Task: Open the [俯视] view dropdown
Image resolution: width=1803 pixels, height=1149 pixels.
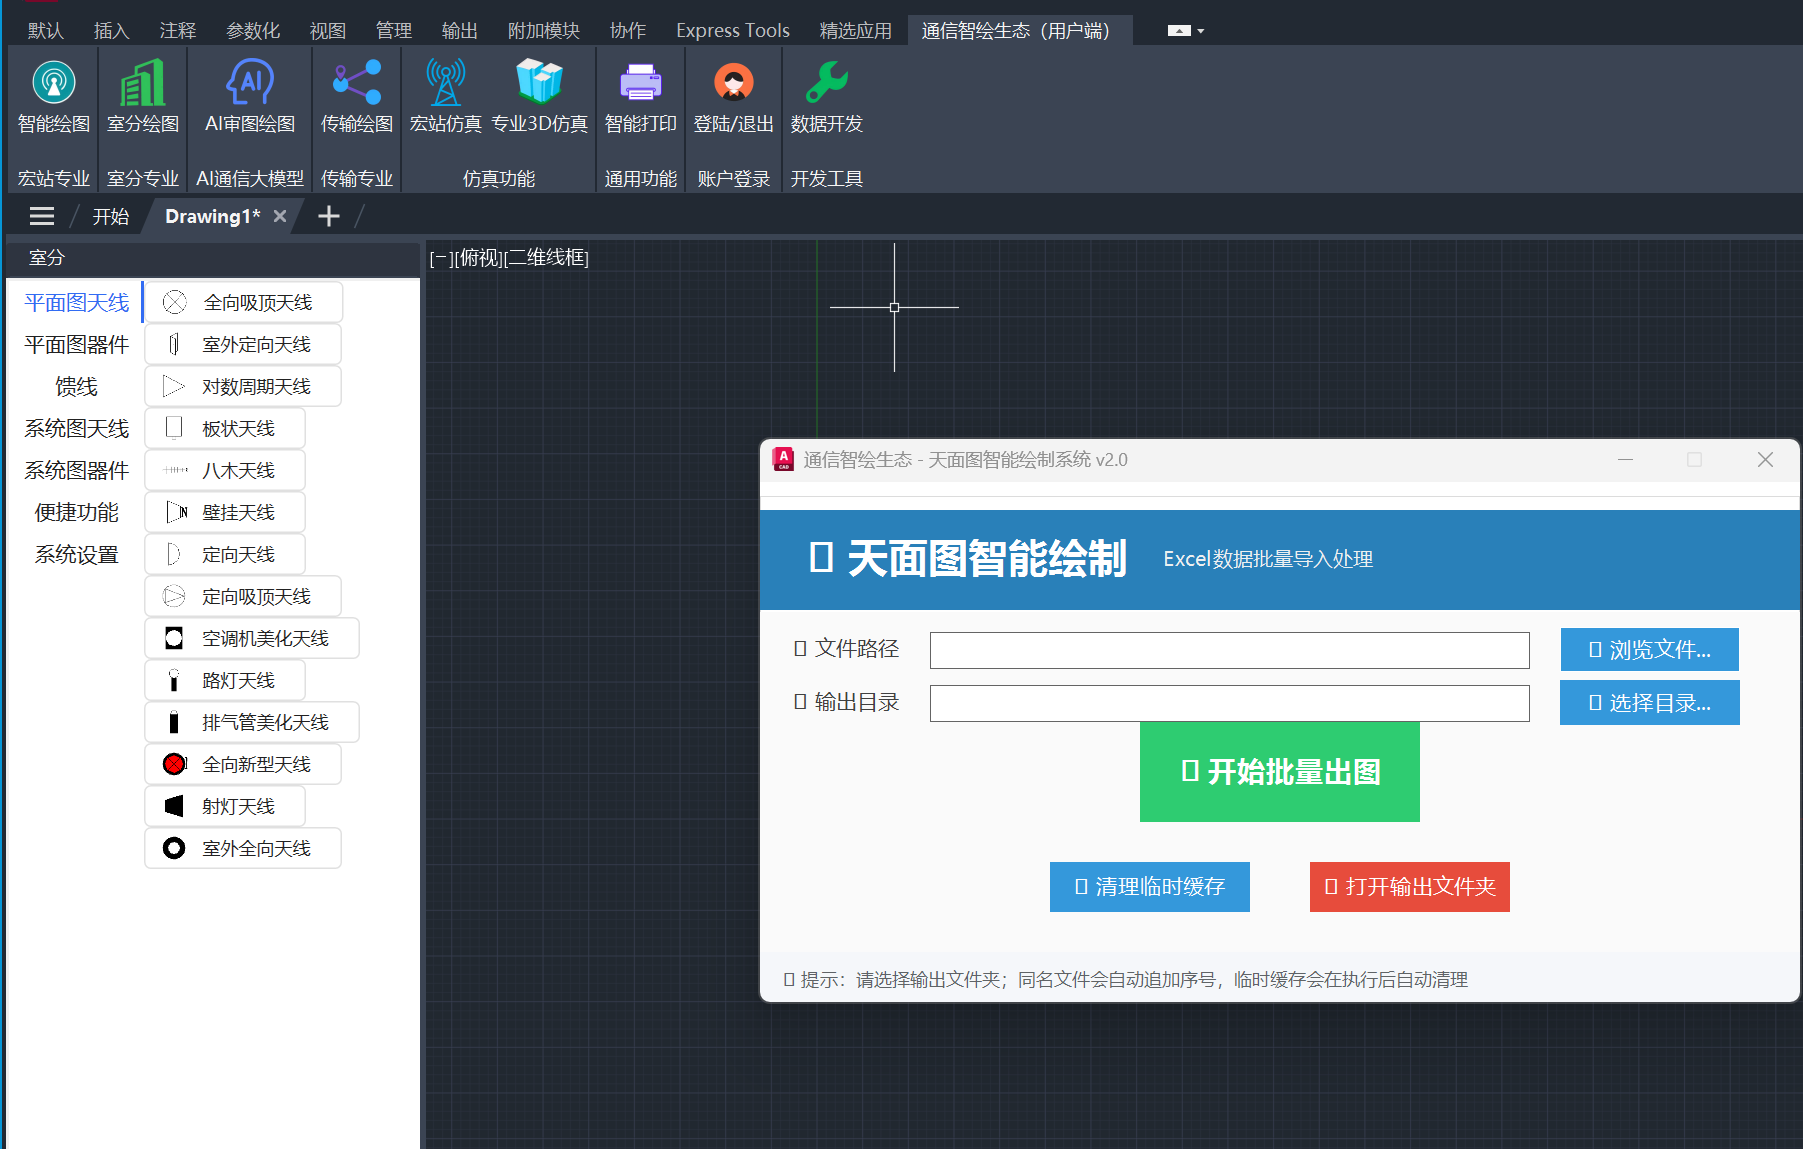Action: point(477,258)
